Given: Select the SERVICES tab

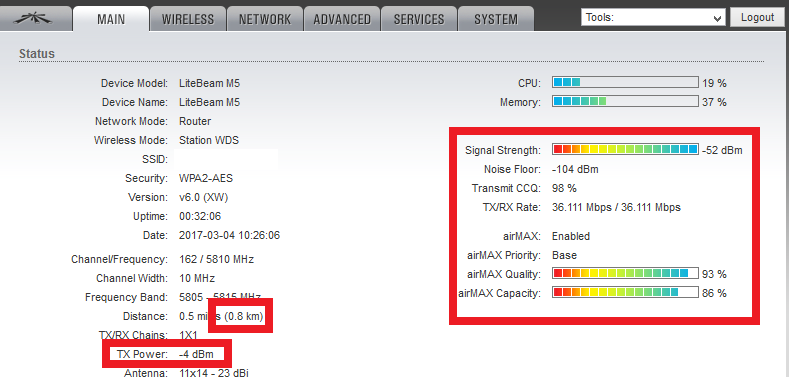Looking at the screenshot, I should coord(419,19).
